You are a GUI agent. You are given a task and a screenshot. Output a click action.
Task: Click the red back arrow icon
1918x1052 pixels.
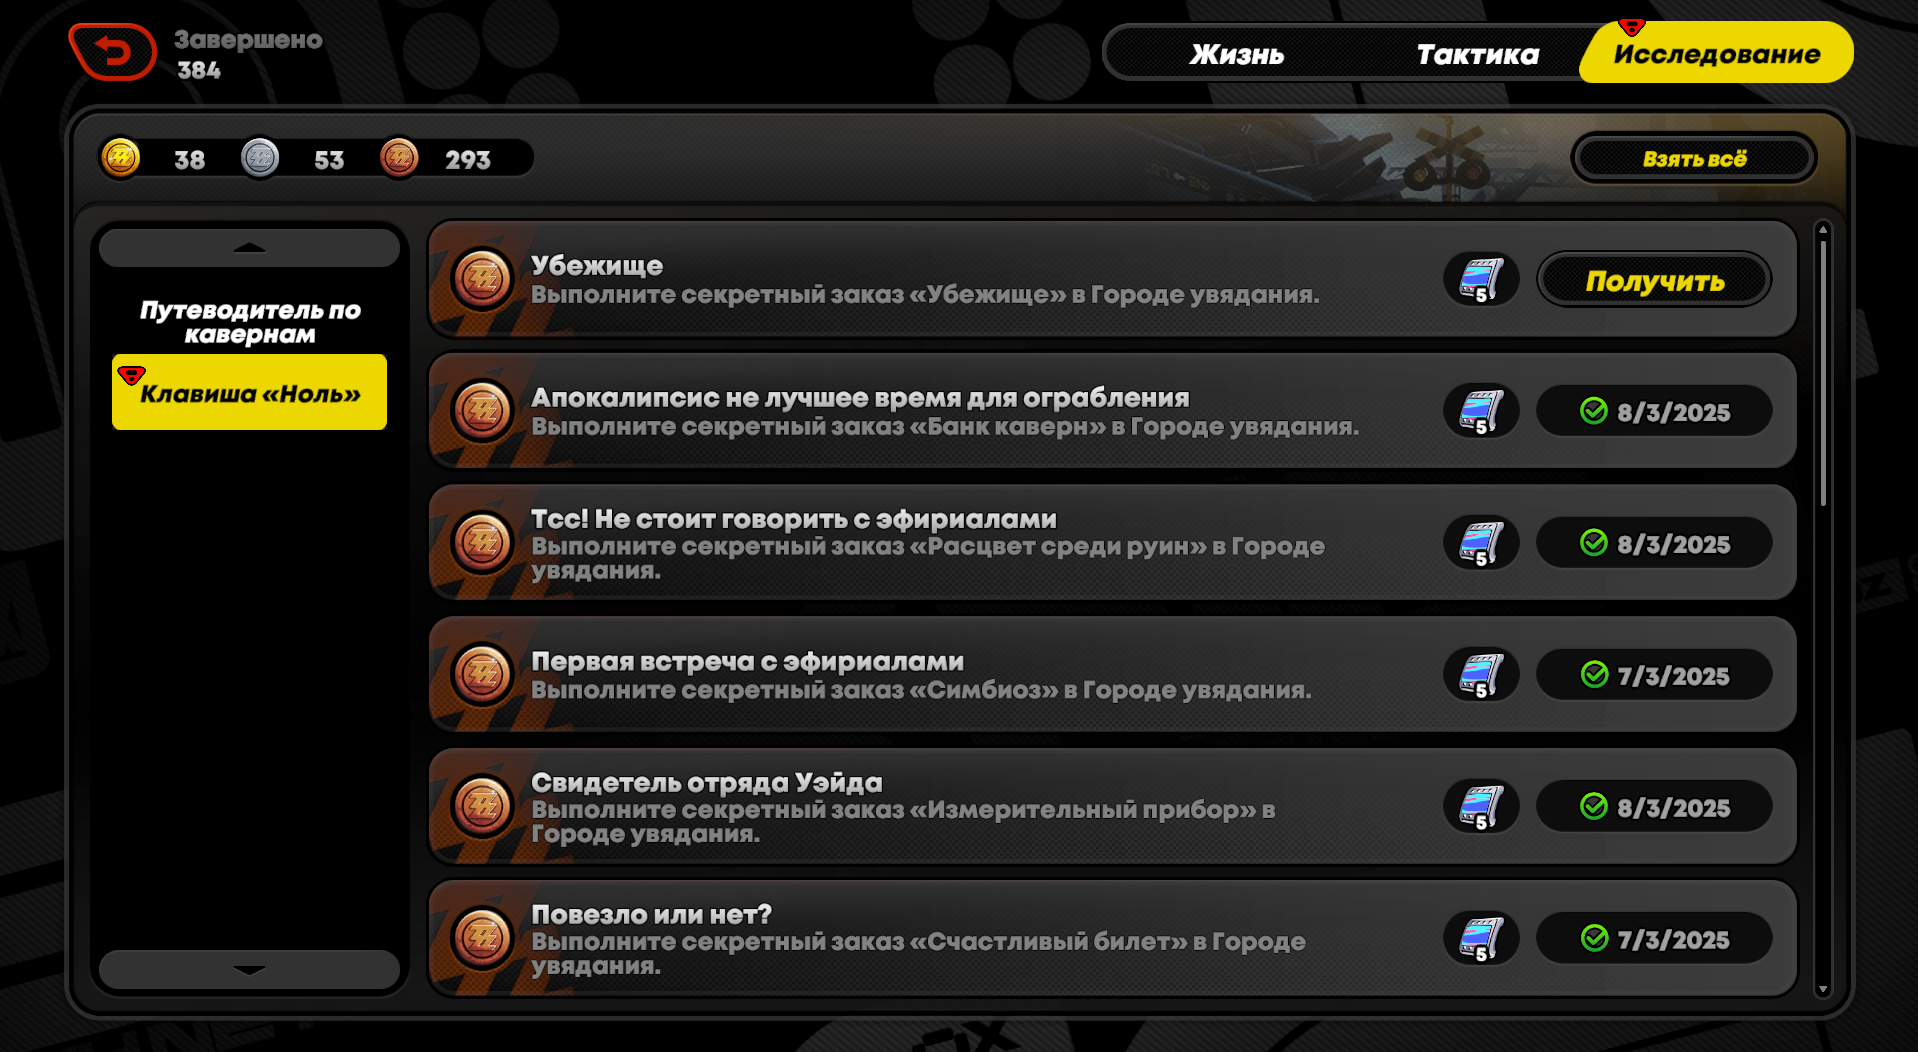112,52
